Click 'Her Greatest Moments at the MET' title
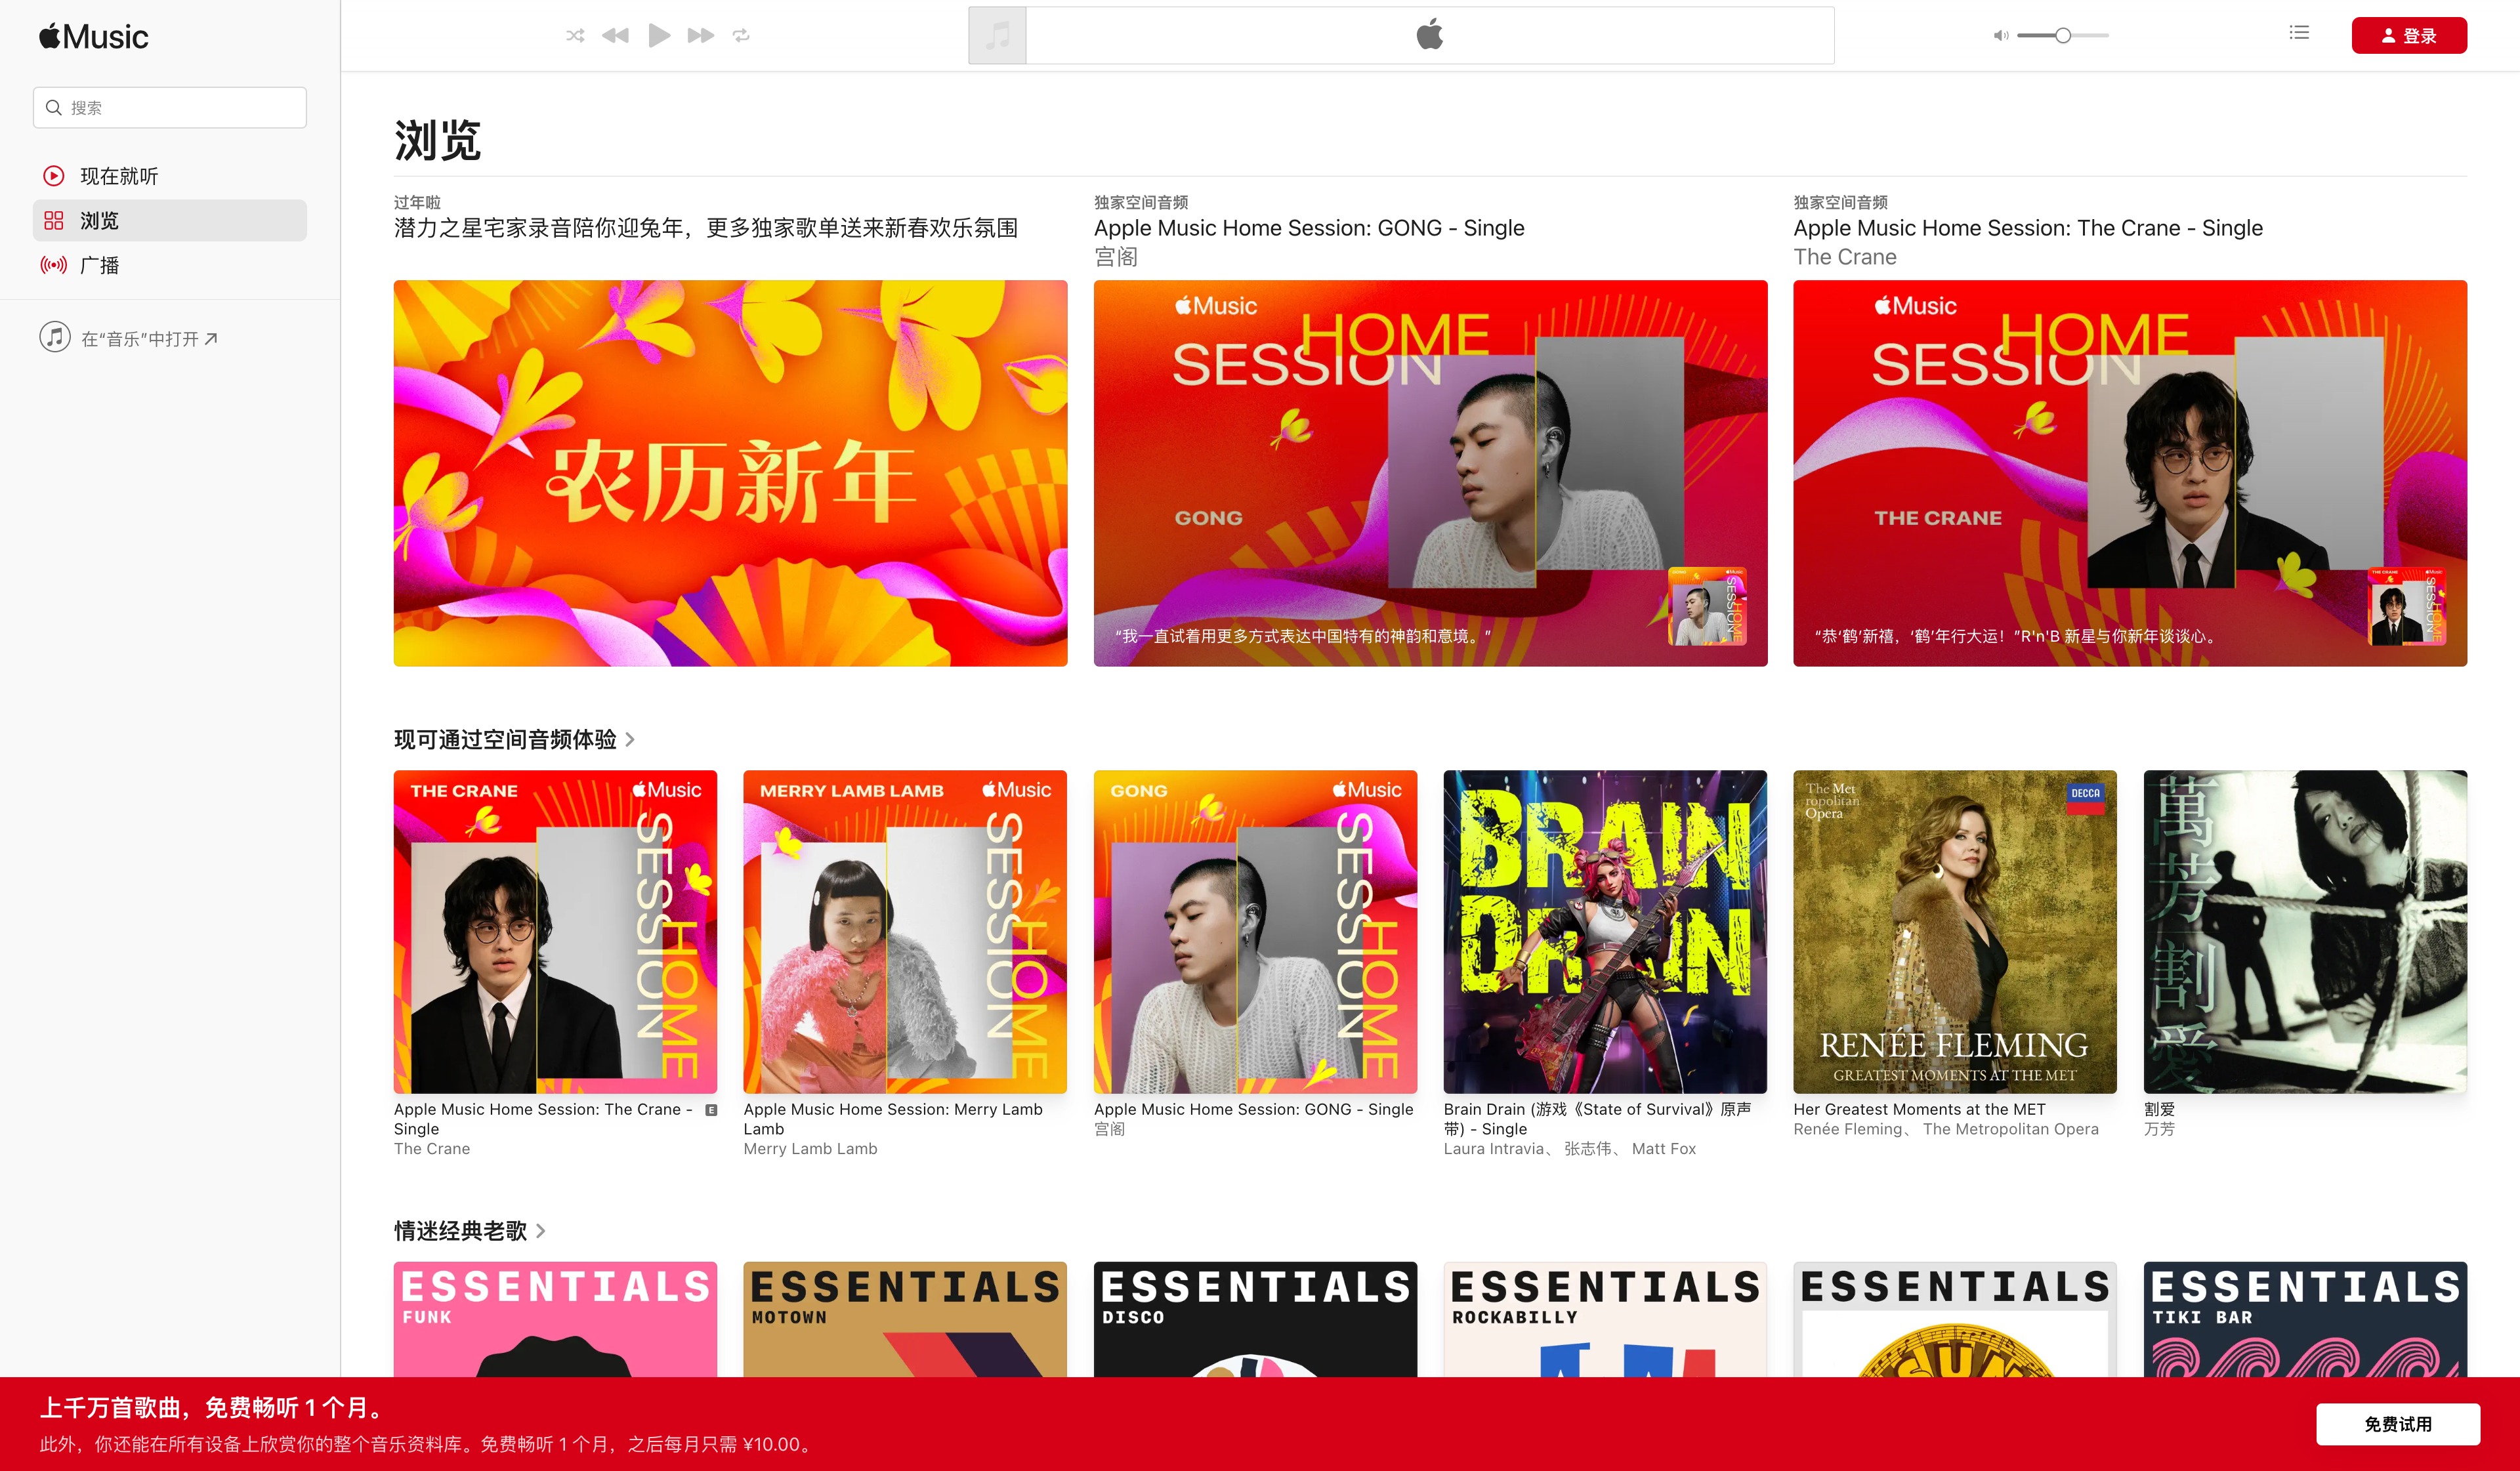Viewport: 2520px width, 1471px height. tap(1919, 1109)
